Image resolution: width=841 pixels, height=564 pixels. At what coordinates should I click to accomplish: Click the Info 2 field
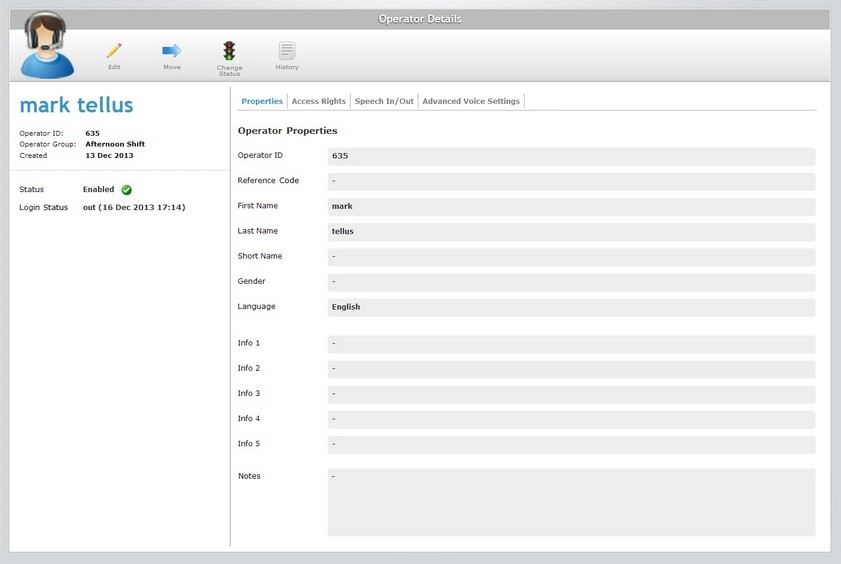[x=571, y=369]
